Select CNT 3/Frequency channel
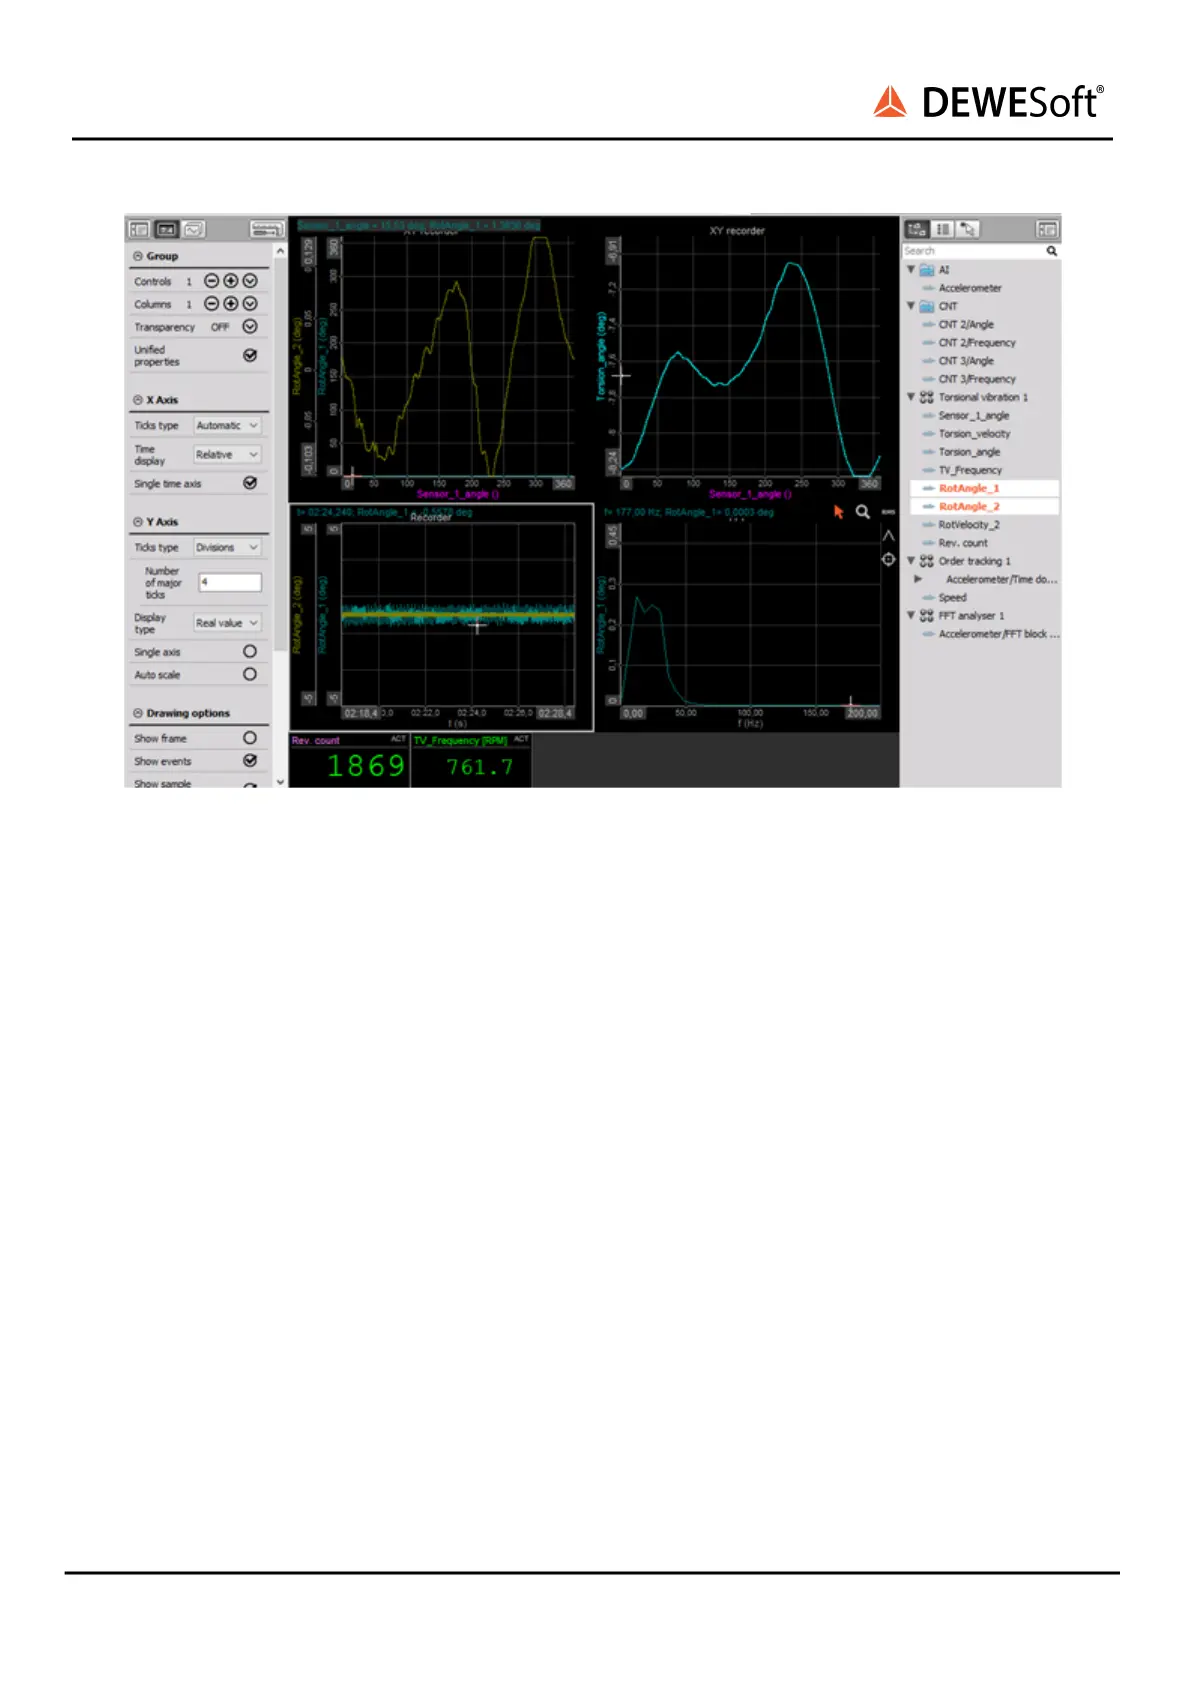 [976, 379]
